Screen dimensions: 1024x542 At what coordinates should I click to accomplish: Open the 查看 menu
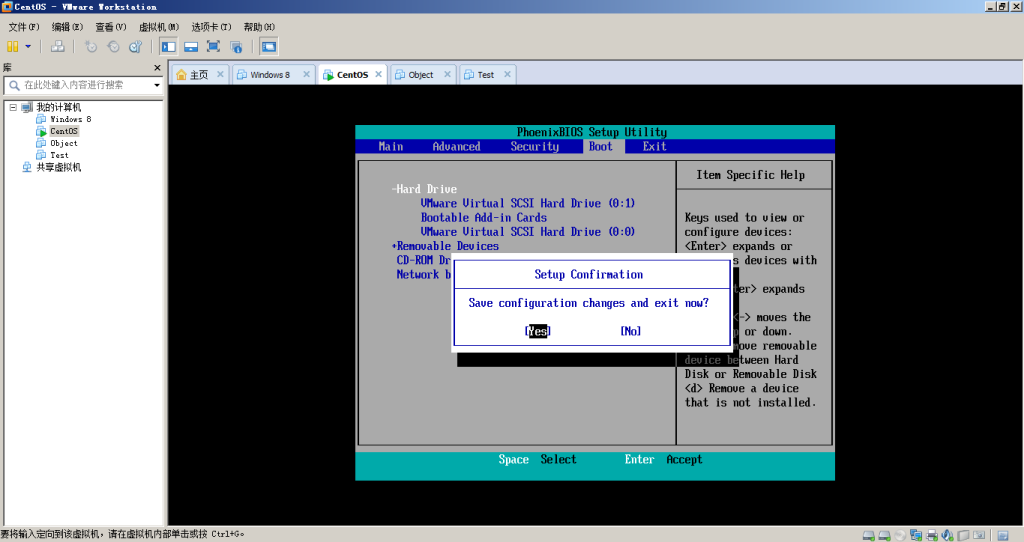pyautogui.click(x=110, y=27)
